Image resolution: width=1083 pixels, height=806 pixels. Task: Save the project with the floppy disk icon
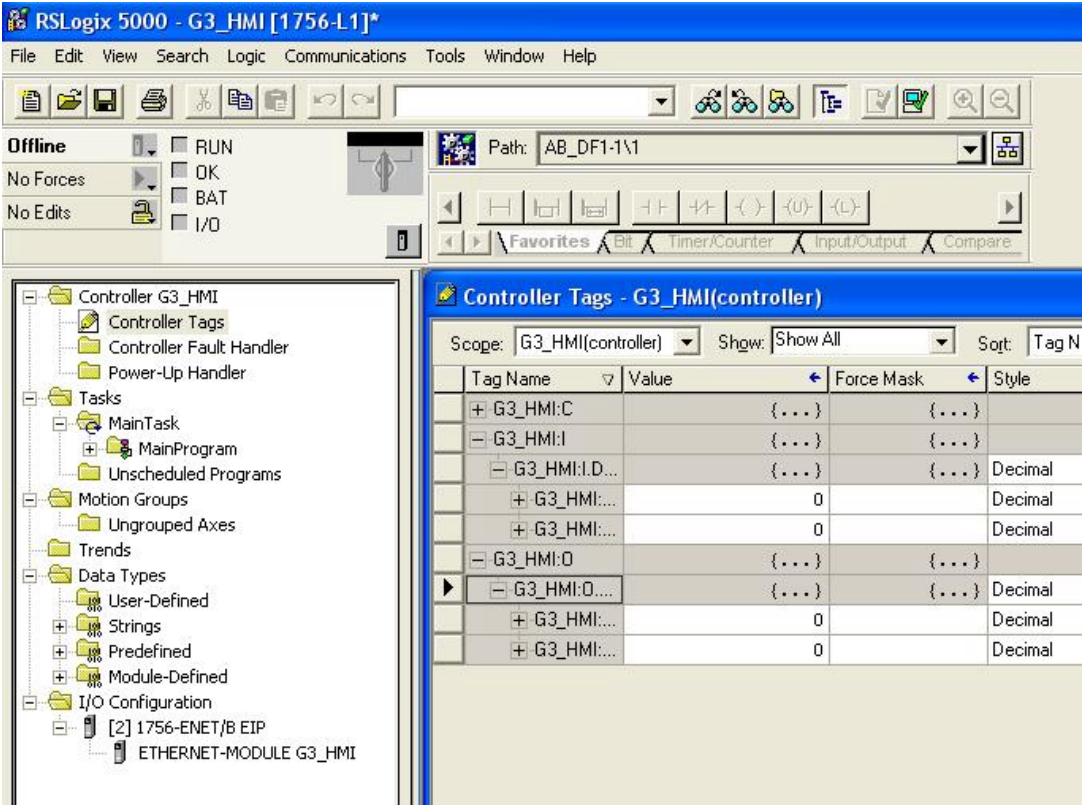click(x=105, y=102)
